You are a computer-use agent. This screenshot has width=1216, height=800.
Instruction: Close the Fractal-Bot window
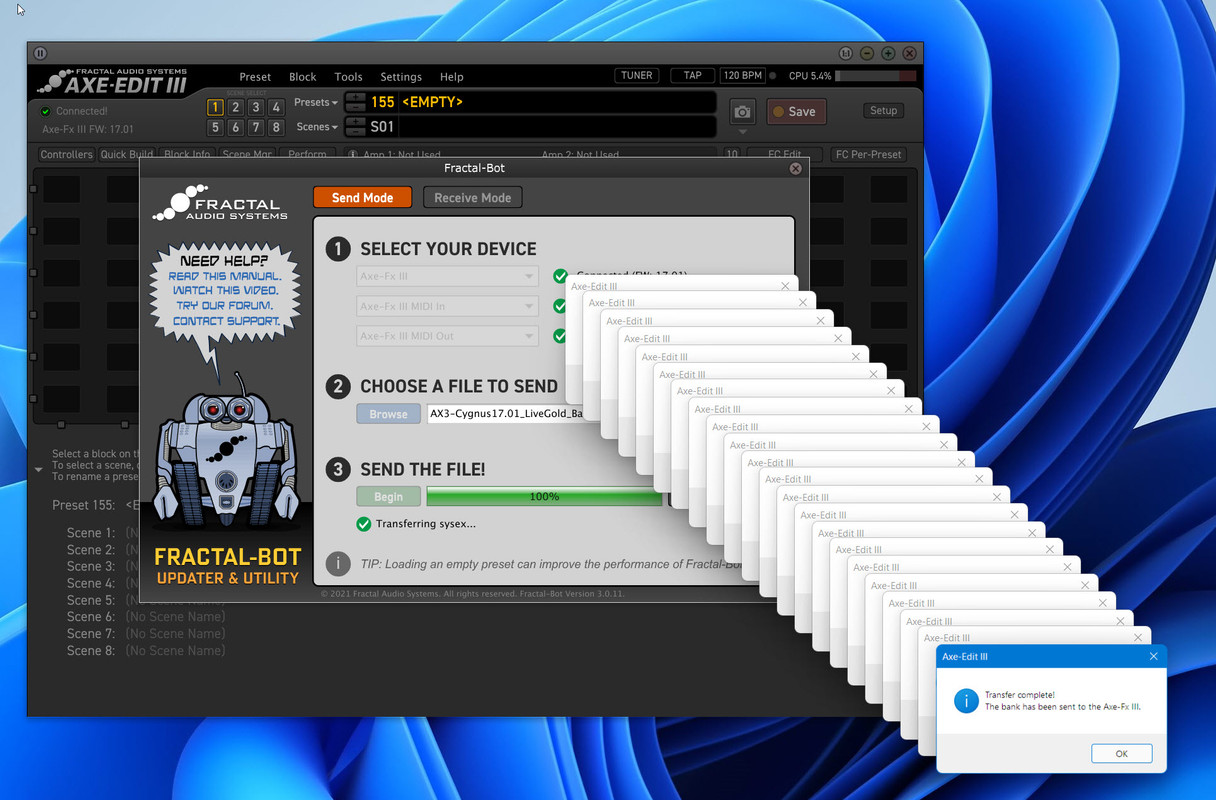(x=795, y=169)
